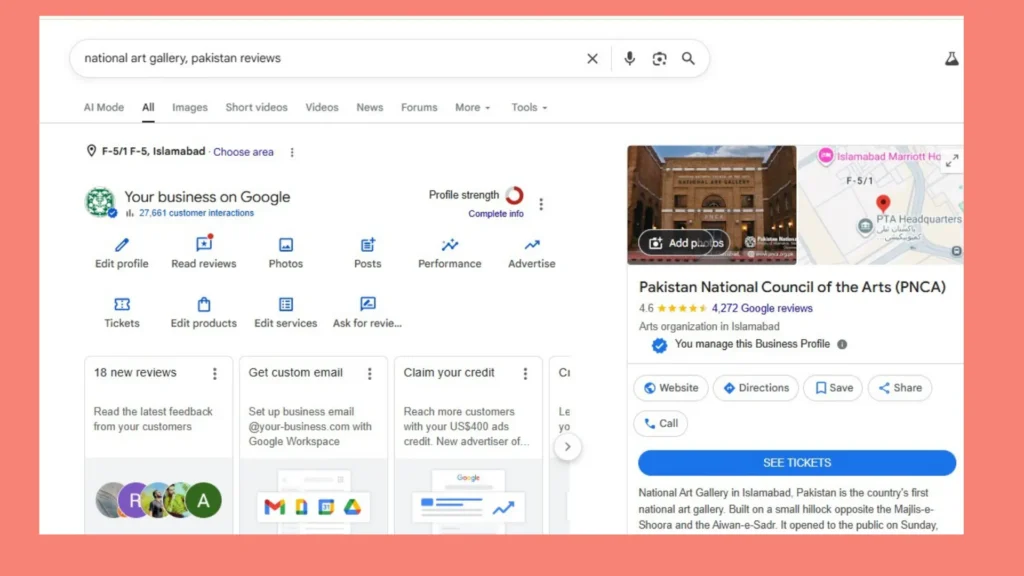The image size is (1024, 576).
Task: Open business profile three-dot menu
Action: coord(541,204)
